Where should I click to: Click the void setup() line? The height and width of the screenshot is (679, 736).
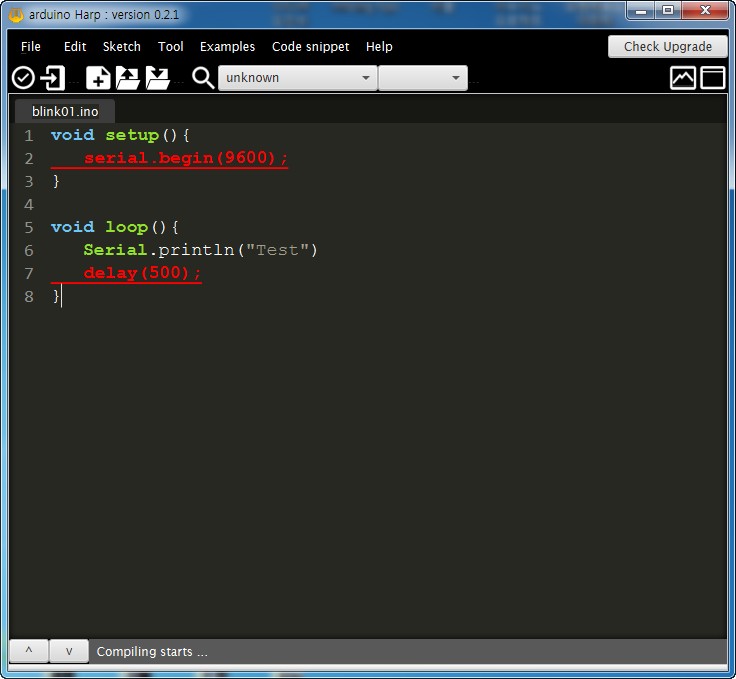click(120, 135)
